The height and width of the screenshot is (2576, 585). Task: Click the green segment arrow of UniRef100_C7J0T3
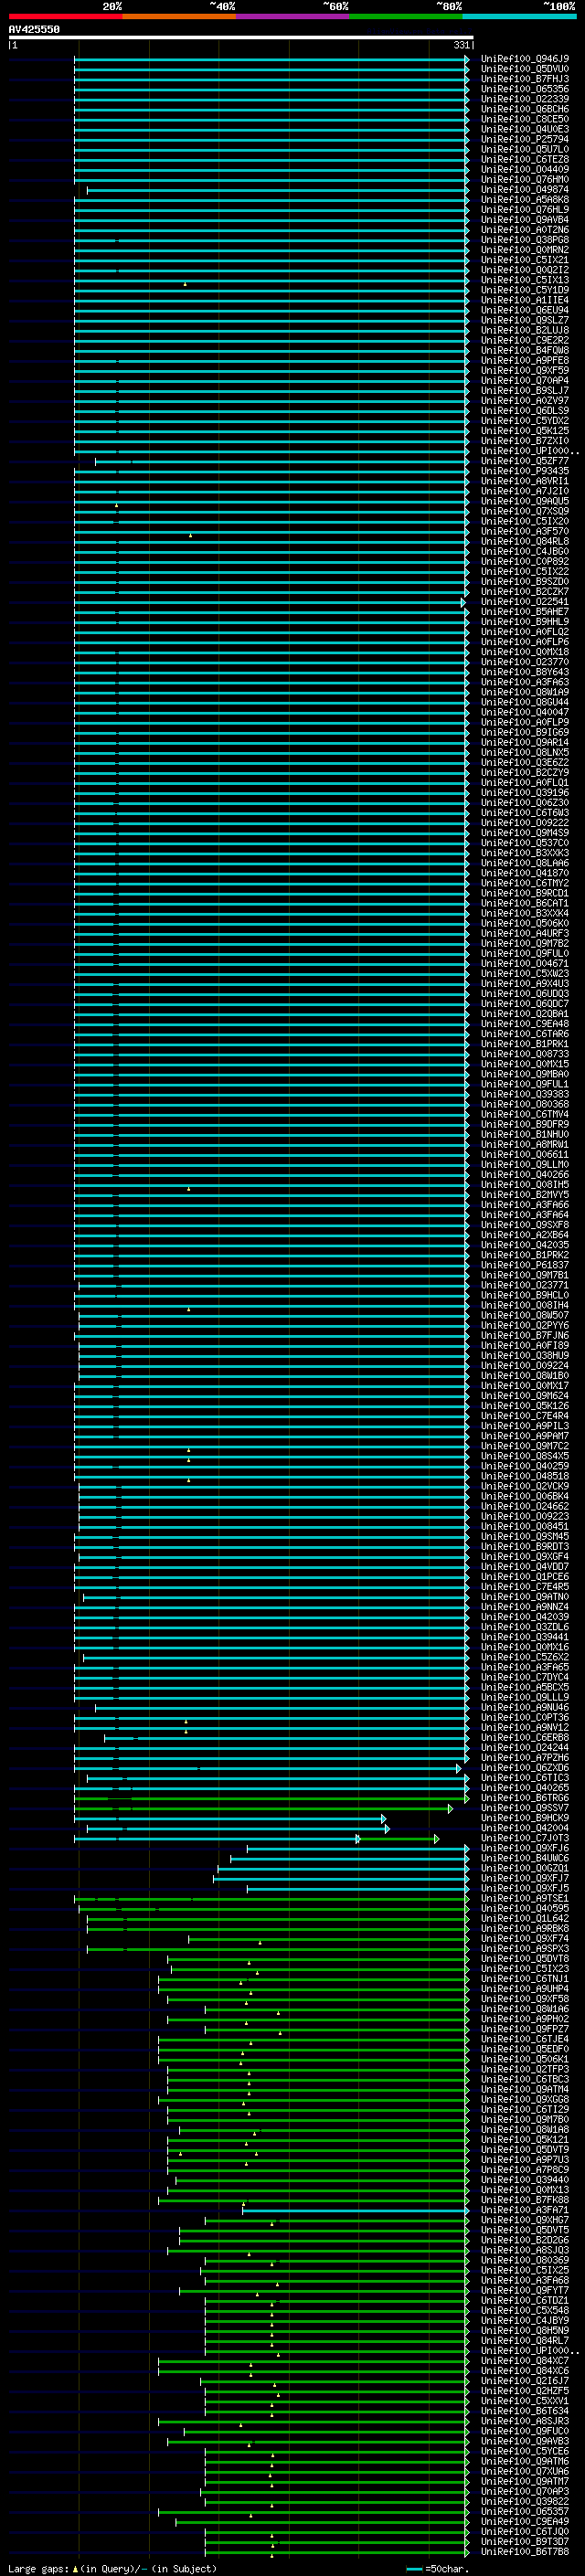pos(436,1838)
